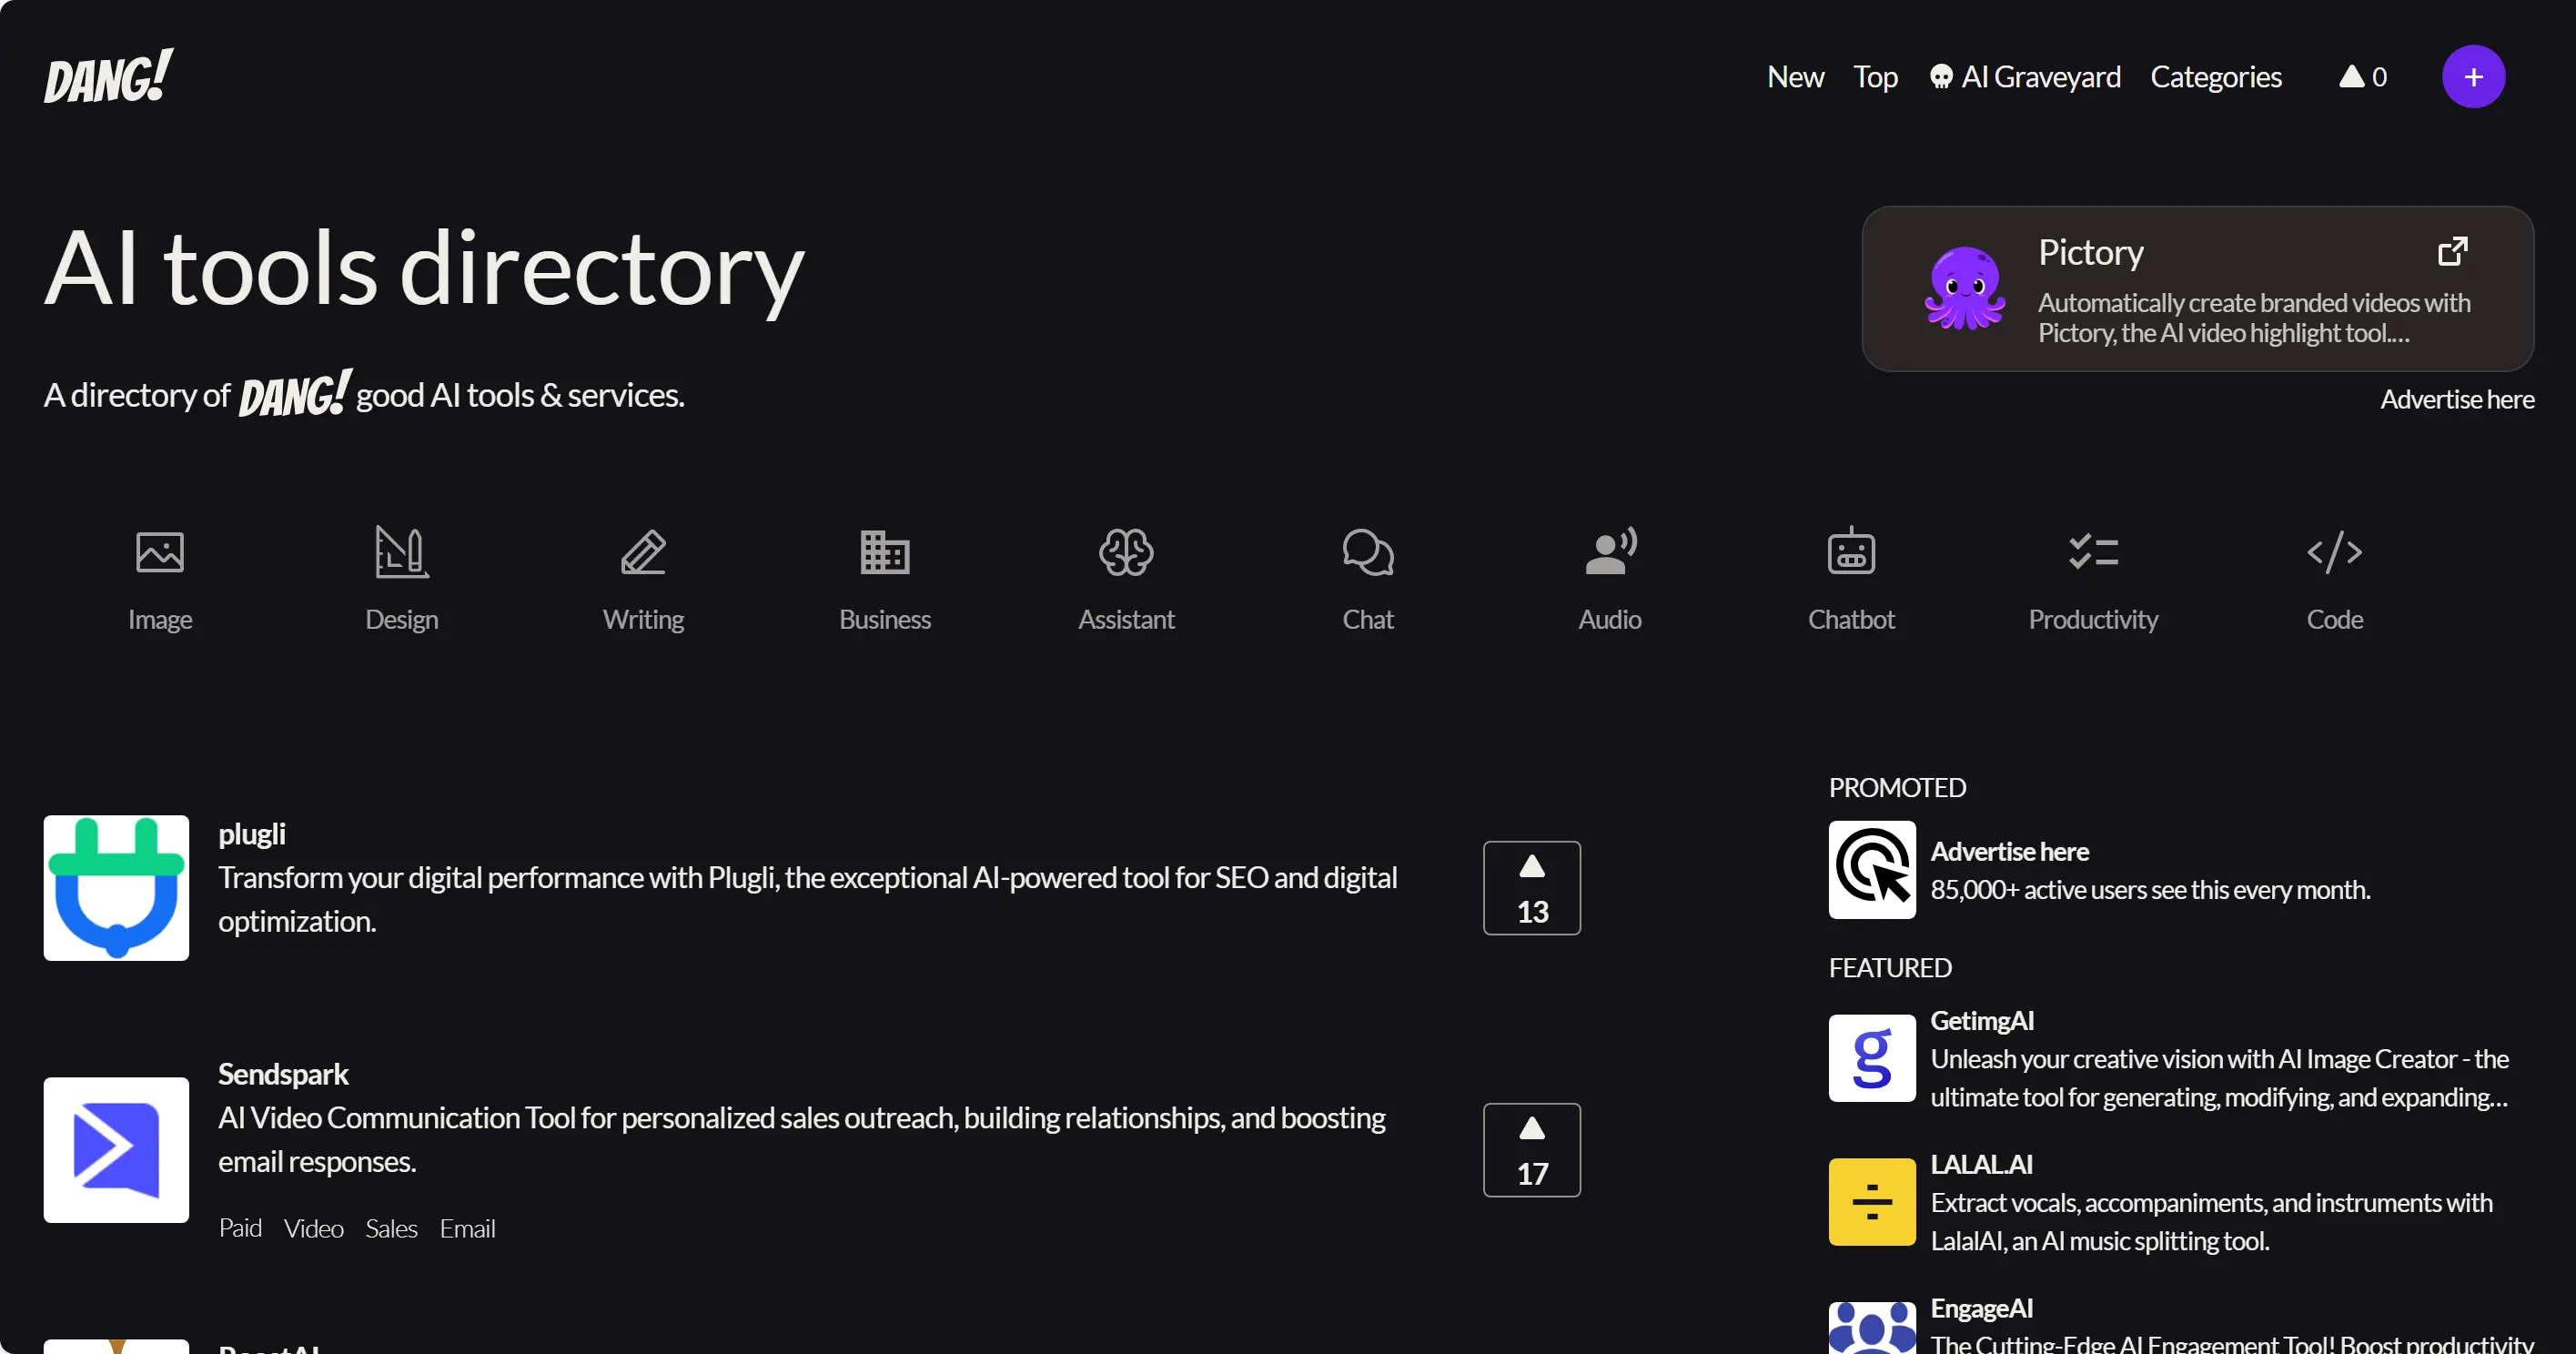This screenshot has width=2576, height=1354.
Task: Select the Audio speaker icon
Action: [1610, 552]
